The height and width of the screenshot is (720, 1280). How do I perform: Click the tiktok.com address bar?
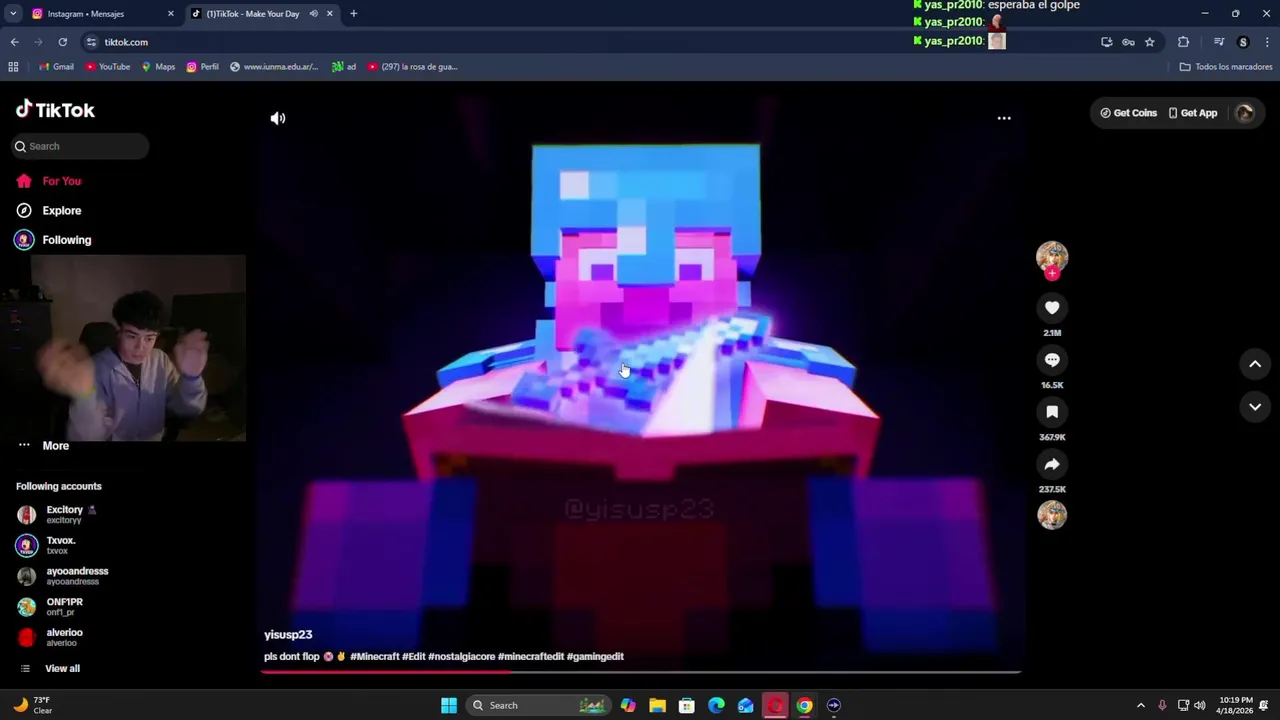[x=590, y=42]
